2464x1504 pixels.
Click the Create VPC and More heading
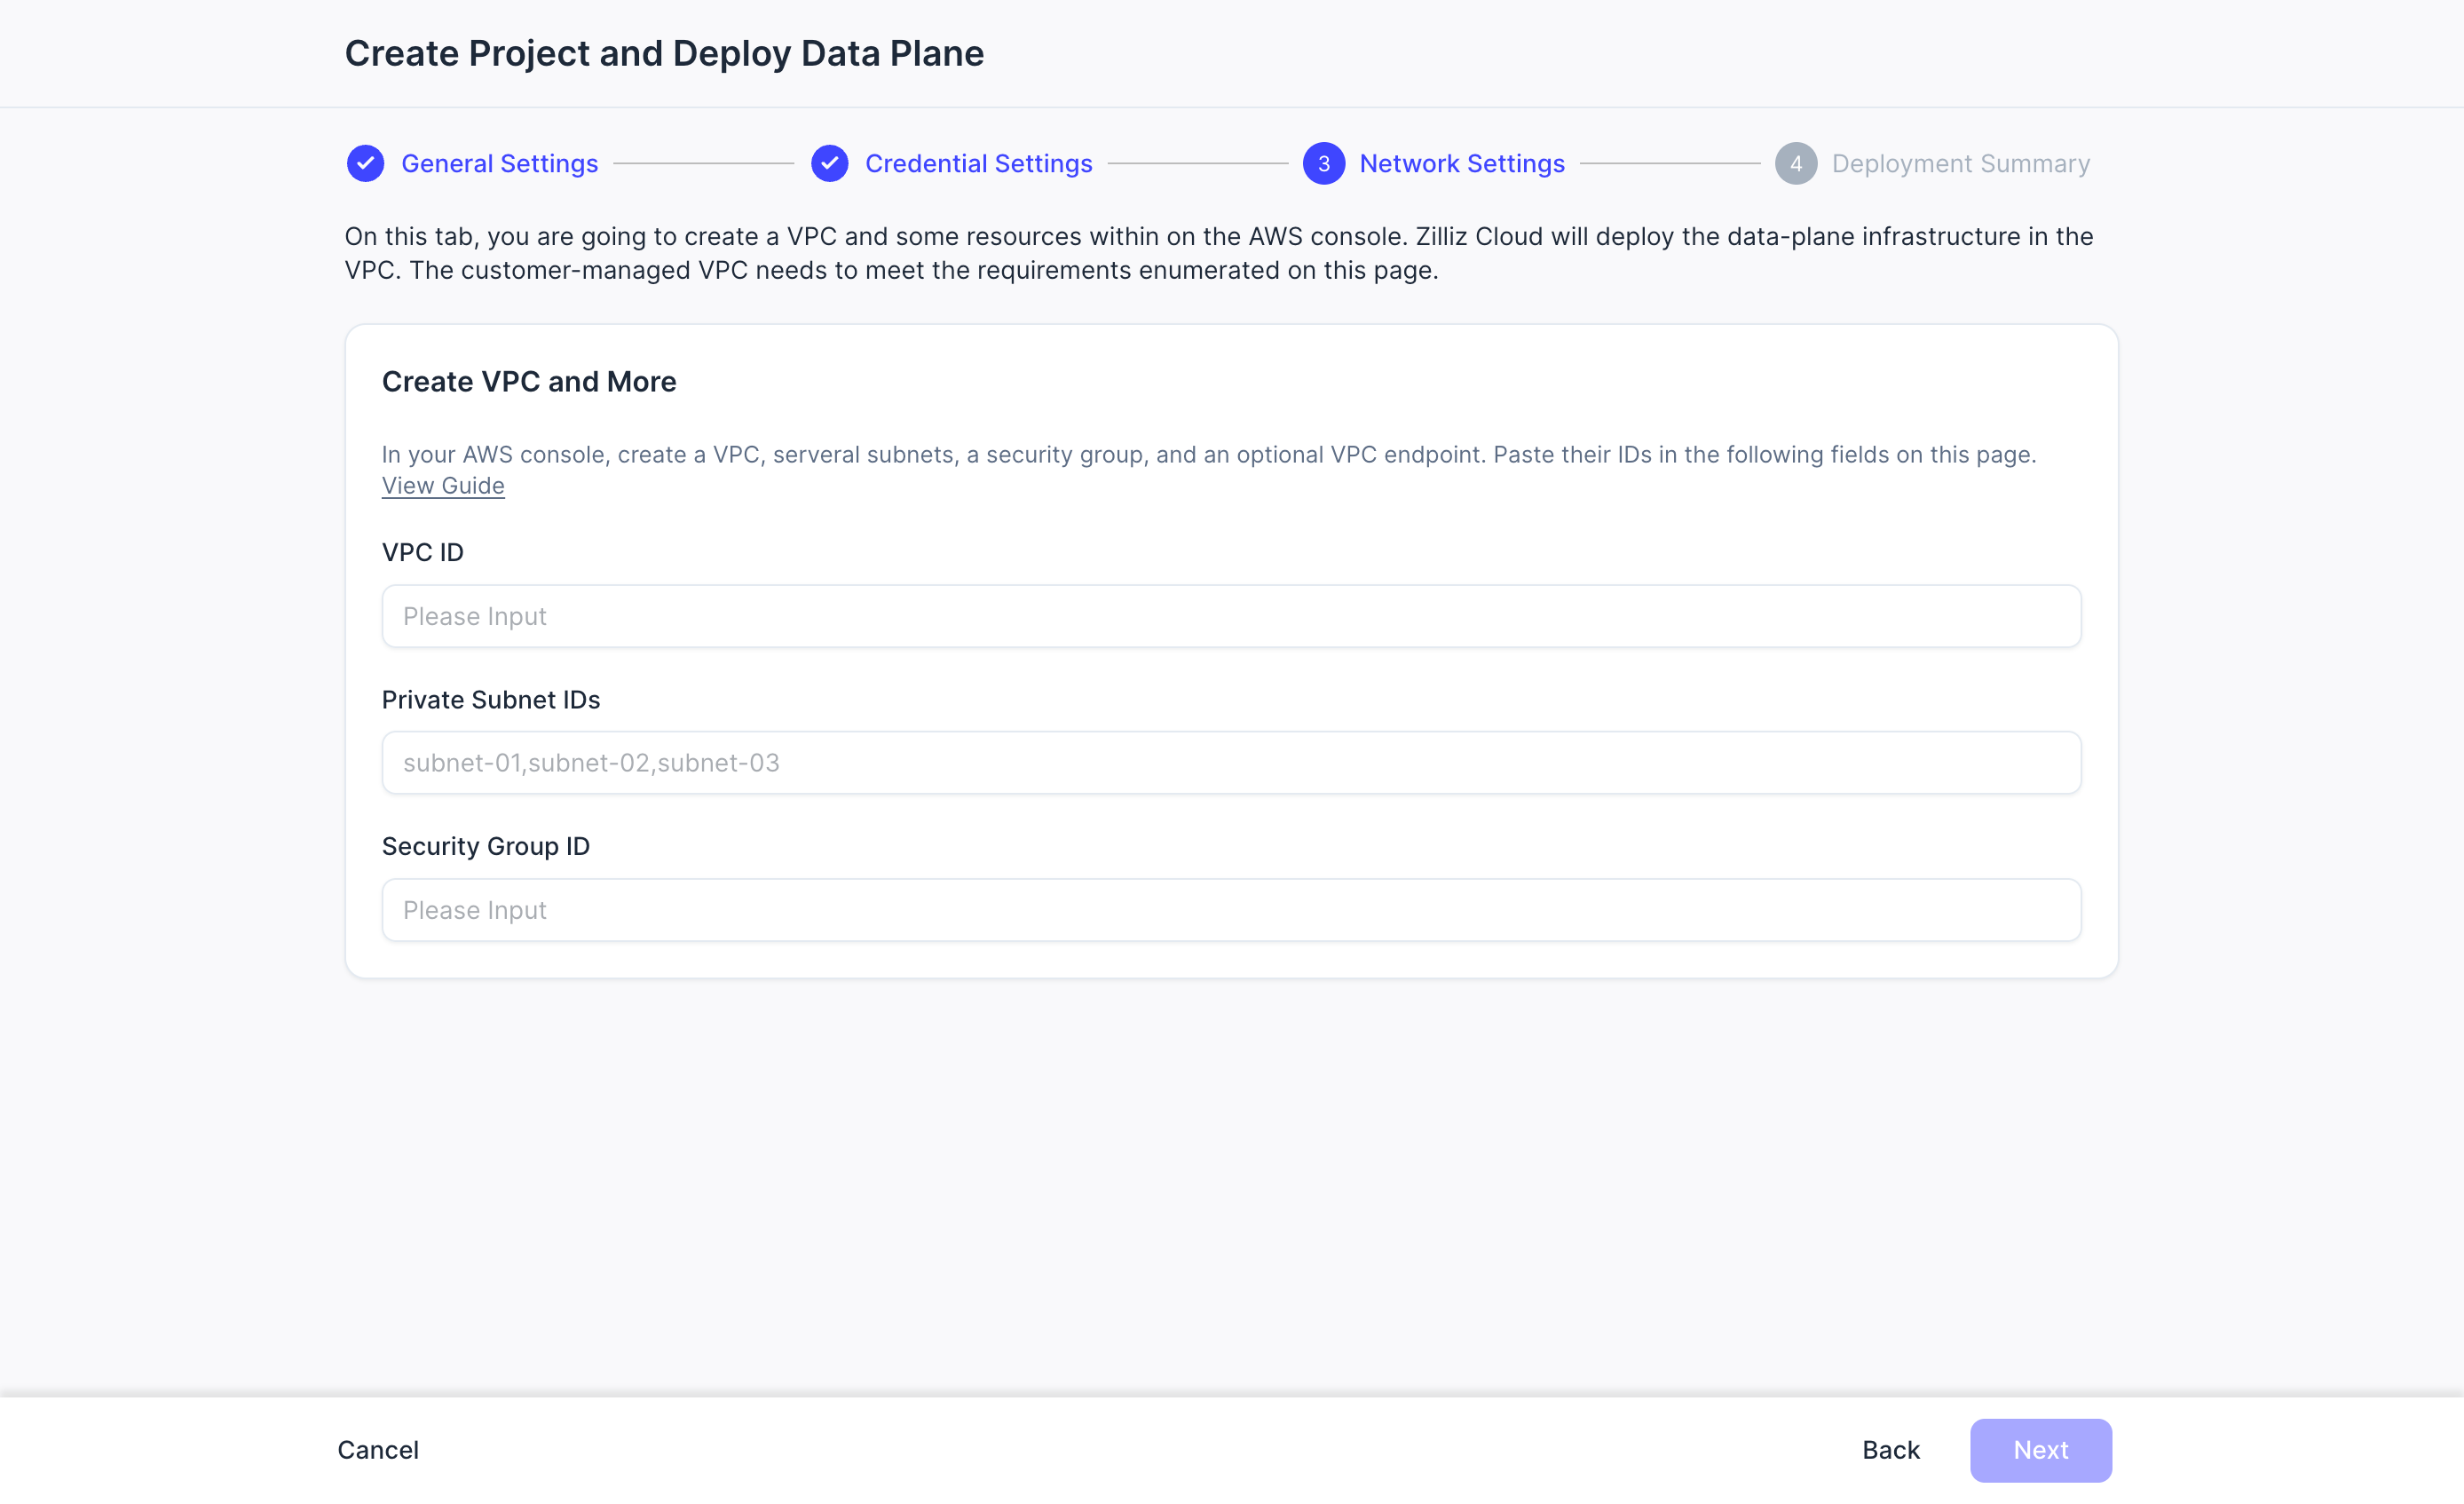[x=529, y=382]
